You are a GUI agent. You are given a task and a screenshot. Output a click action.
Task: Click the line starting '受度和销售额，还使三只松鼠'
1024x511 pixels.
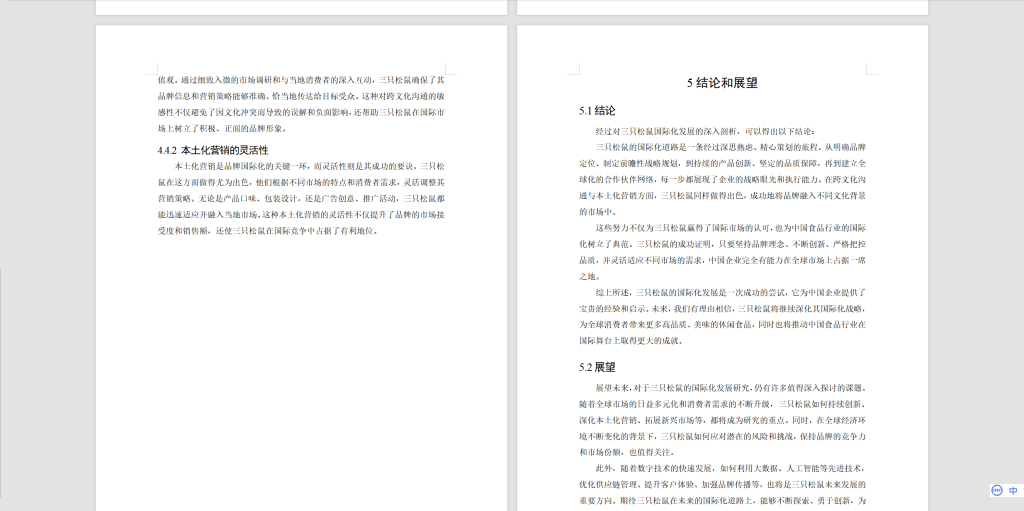[x=268, y=230]
